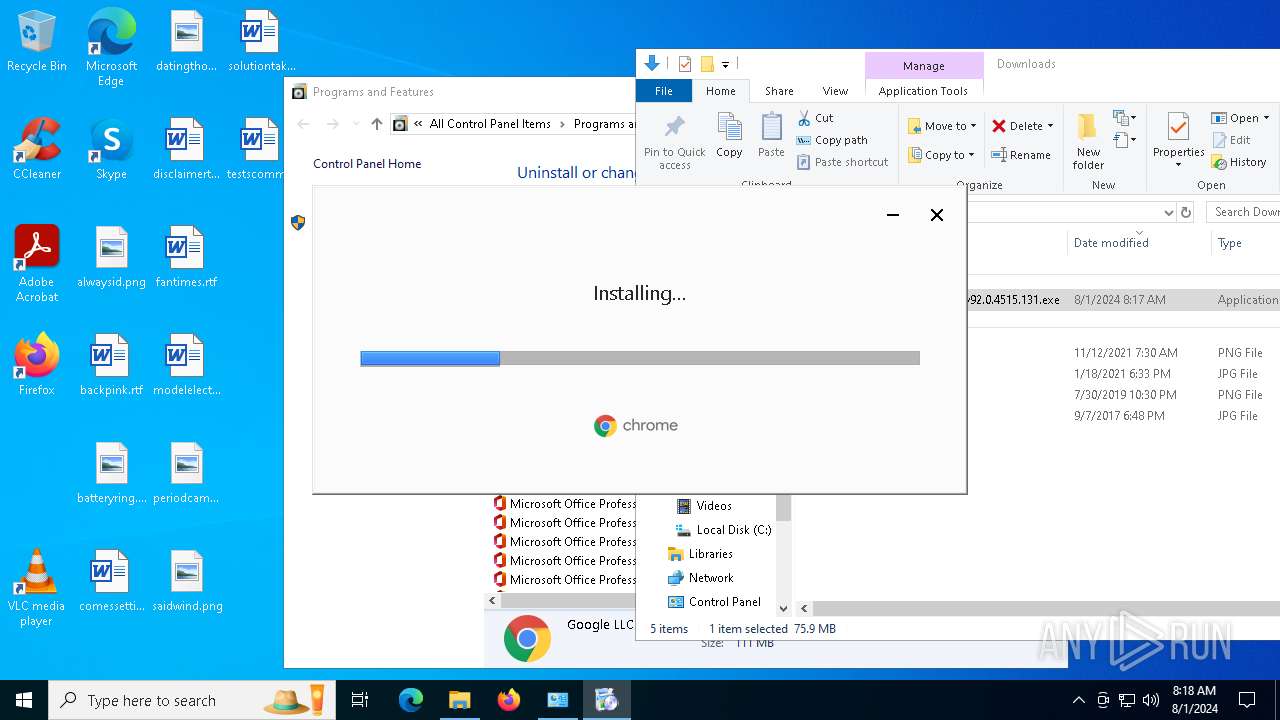Select the fantimes.rtf desktop document
Viewport: 1280px width, 720px height.
click(x=185, y=258)
